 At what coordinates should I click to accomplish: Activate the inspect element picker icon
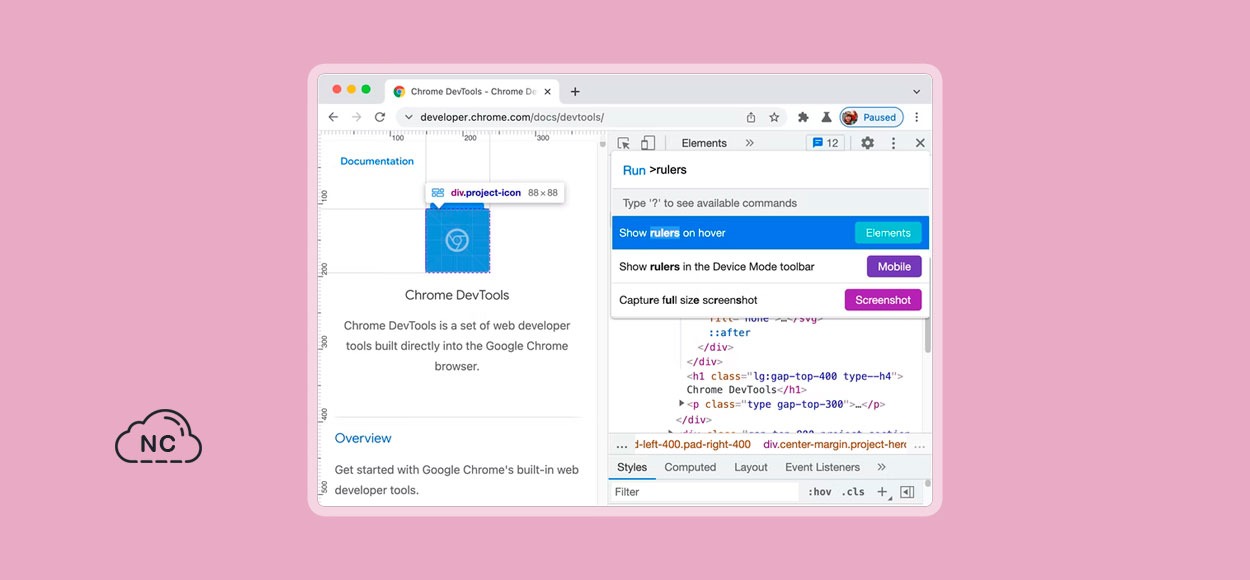pos(624,143)
